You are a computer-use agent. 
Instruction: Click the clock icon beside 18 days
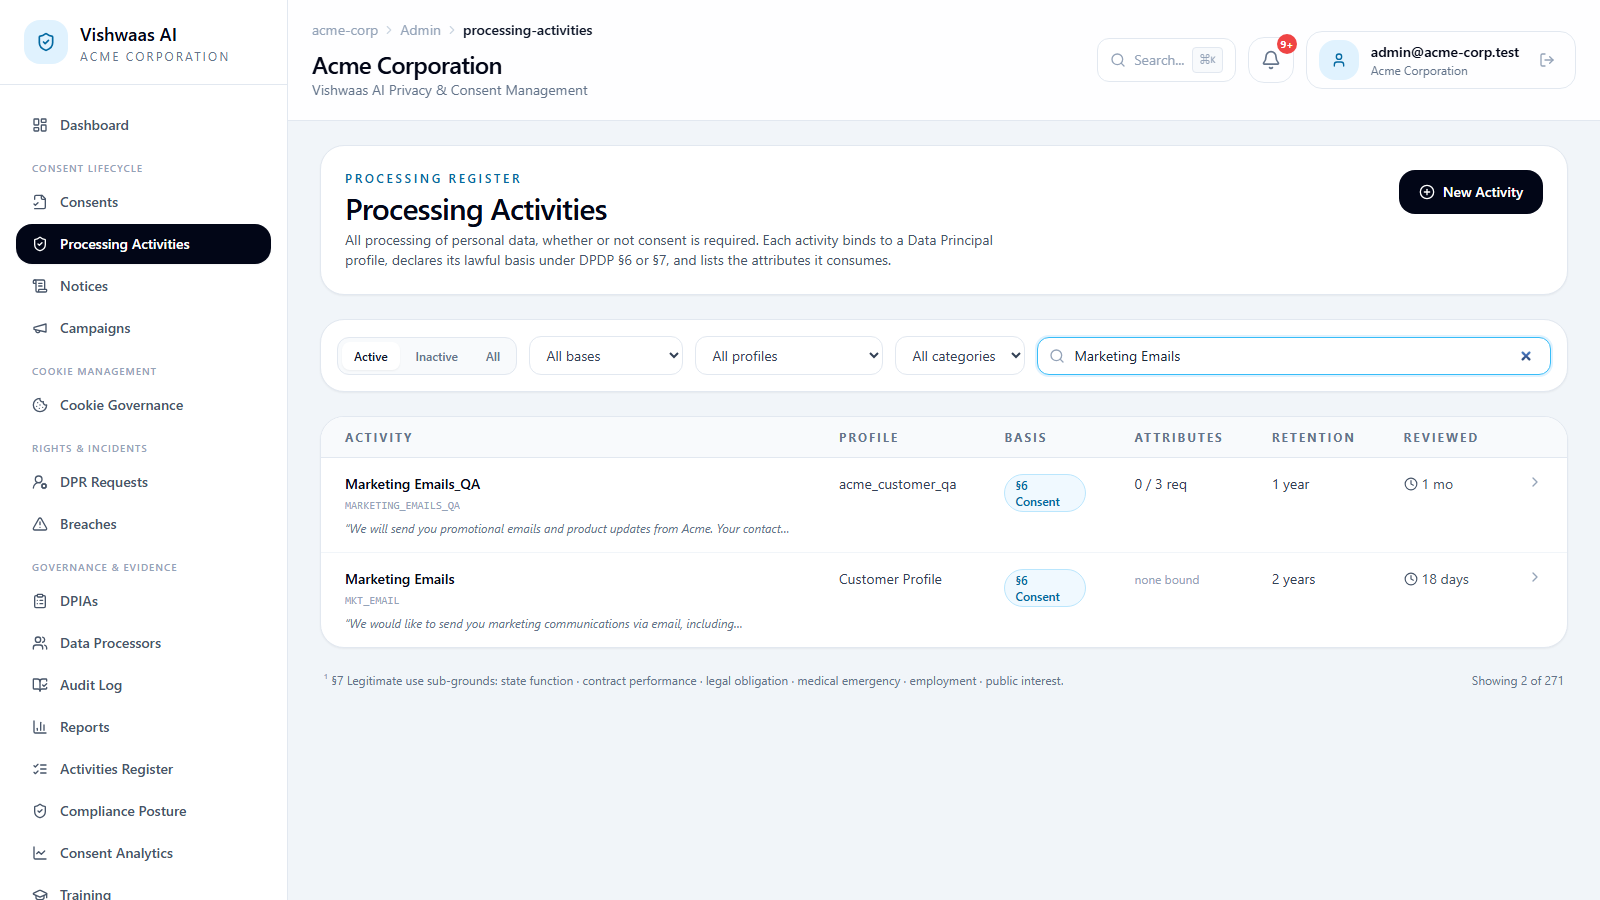coord(1411,579)
